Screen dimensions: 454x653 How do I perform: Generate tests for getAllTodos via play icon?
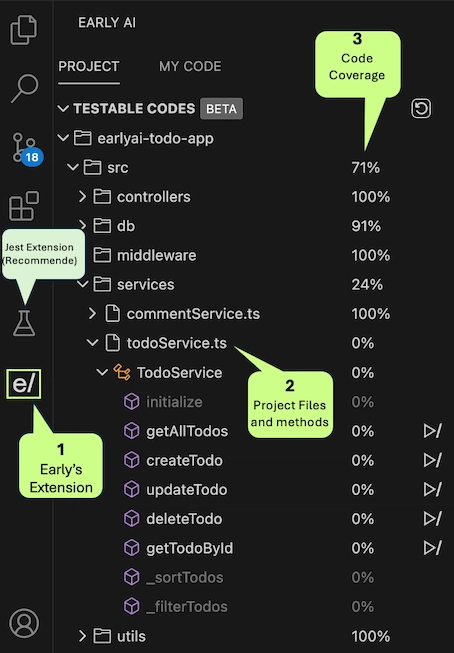click(x=432, y=431)
